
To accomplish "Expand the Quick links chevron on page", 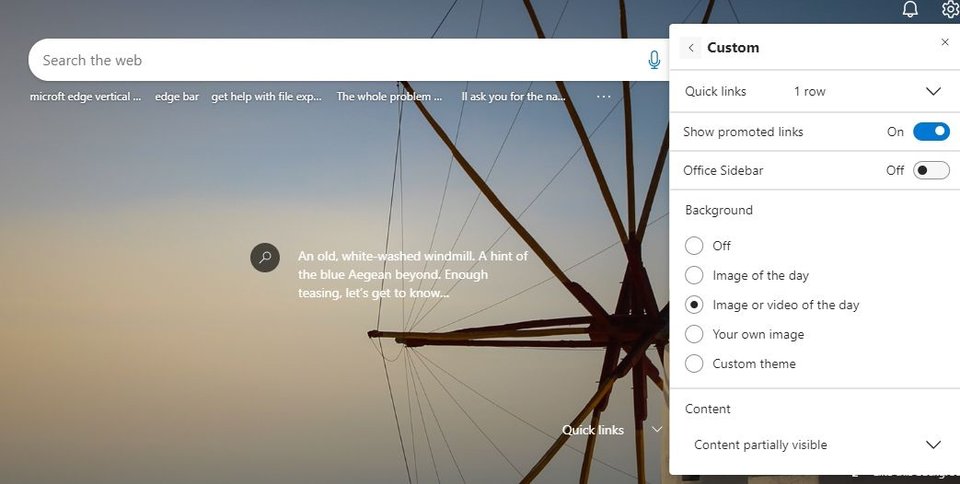I will (x=657, y=430).
